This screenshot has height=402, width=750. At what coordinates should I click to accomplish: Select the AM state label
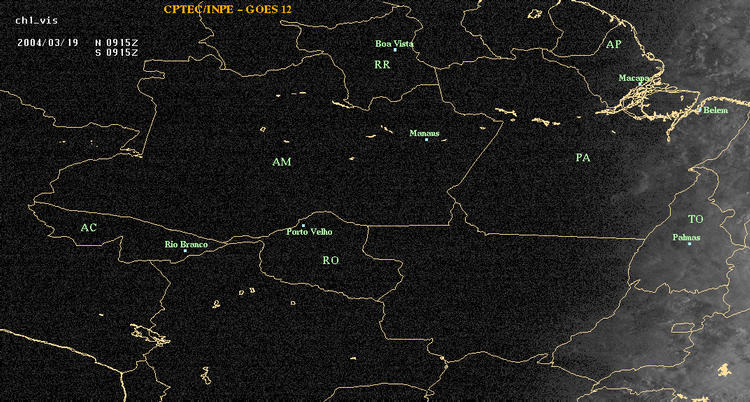pyautogui.click(x=282, y=162)
